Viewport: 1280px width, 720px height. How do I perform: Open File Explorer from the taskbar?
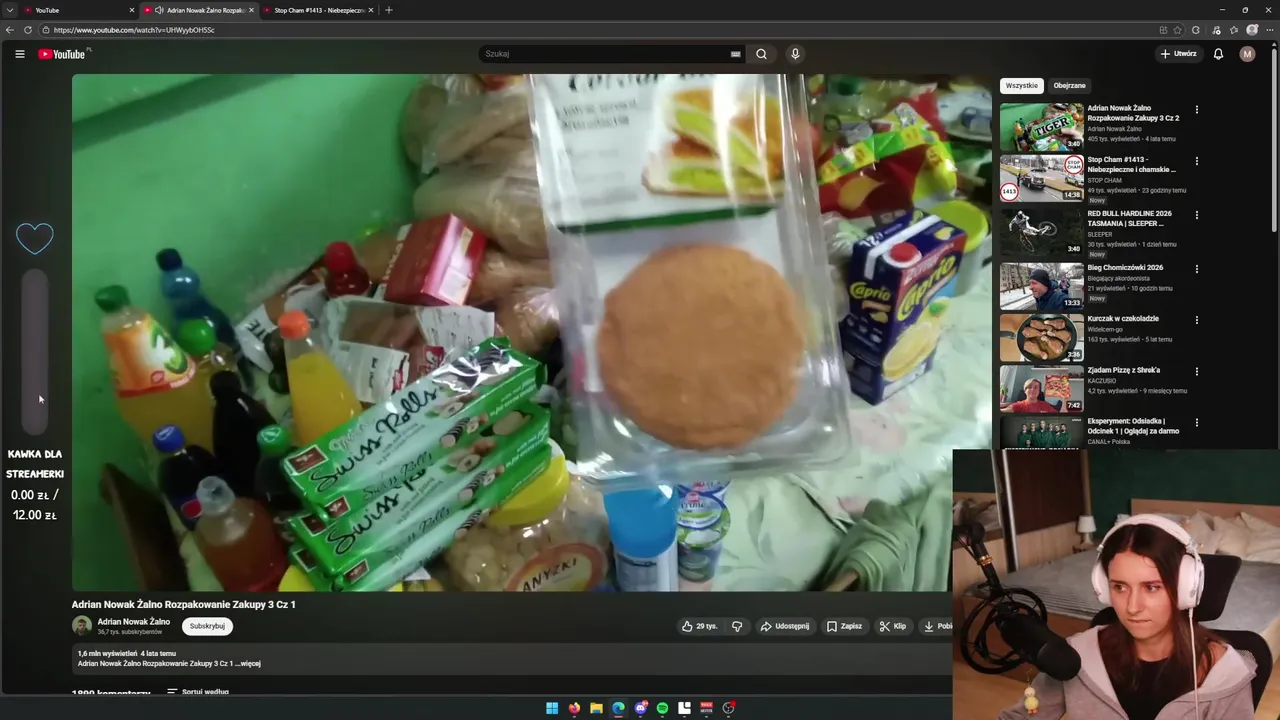(596, 708)
